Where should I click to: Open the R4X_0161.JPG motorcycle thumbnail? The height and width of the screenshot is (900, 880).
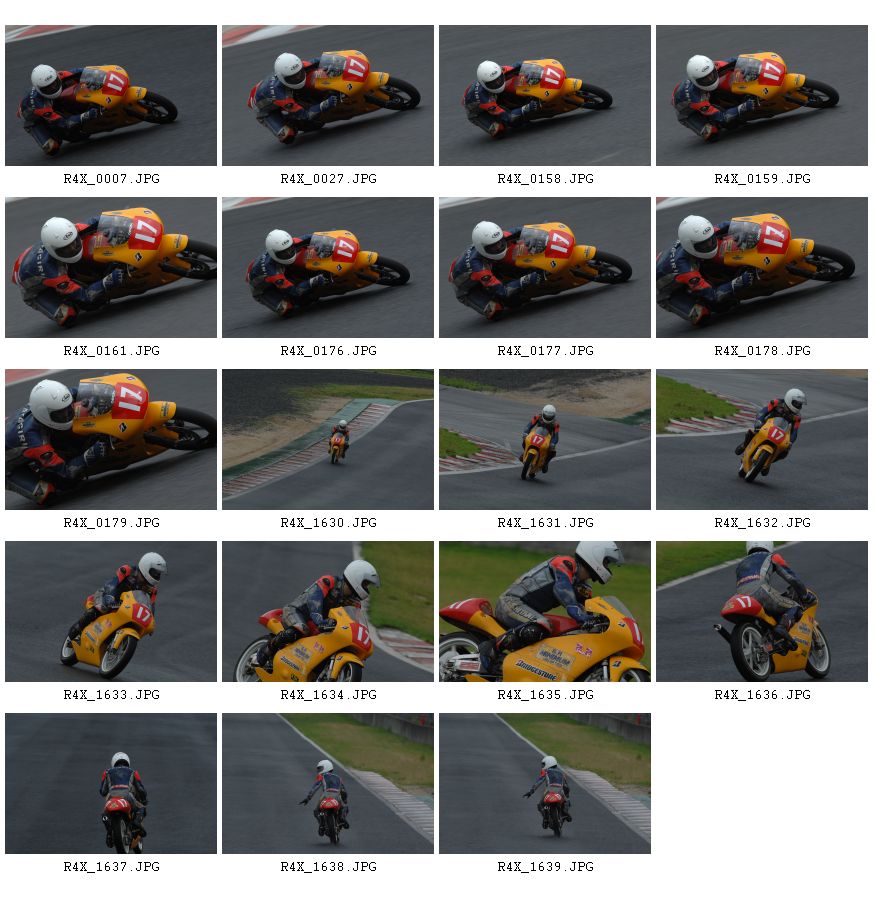[111, 267]
